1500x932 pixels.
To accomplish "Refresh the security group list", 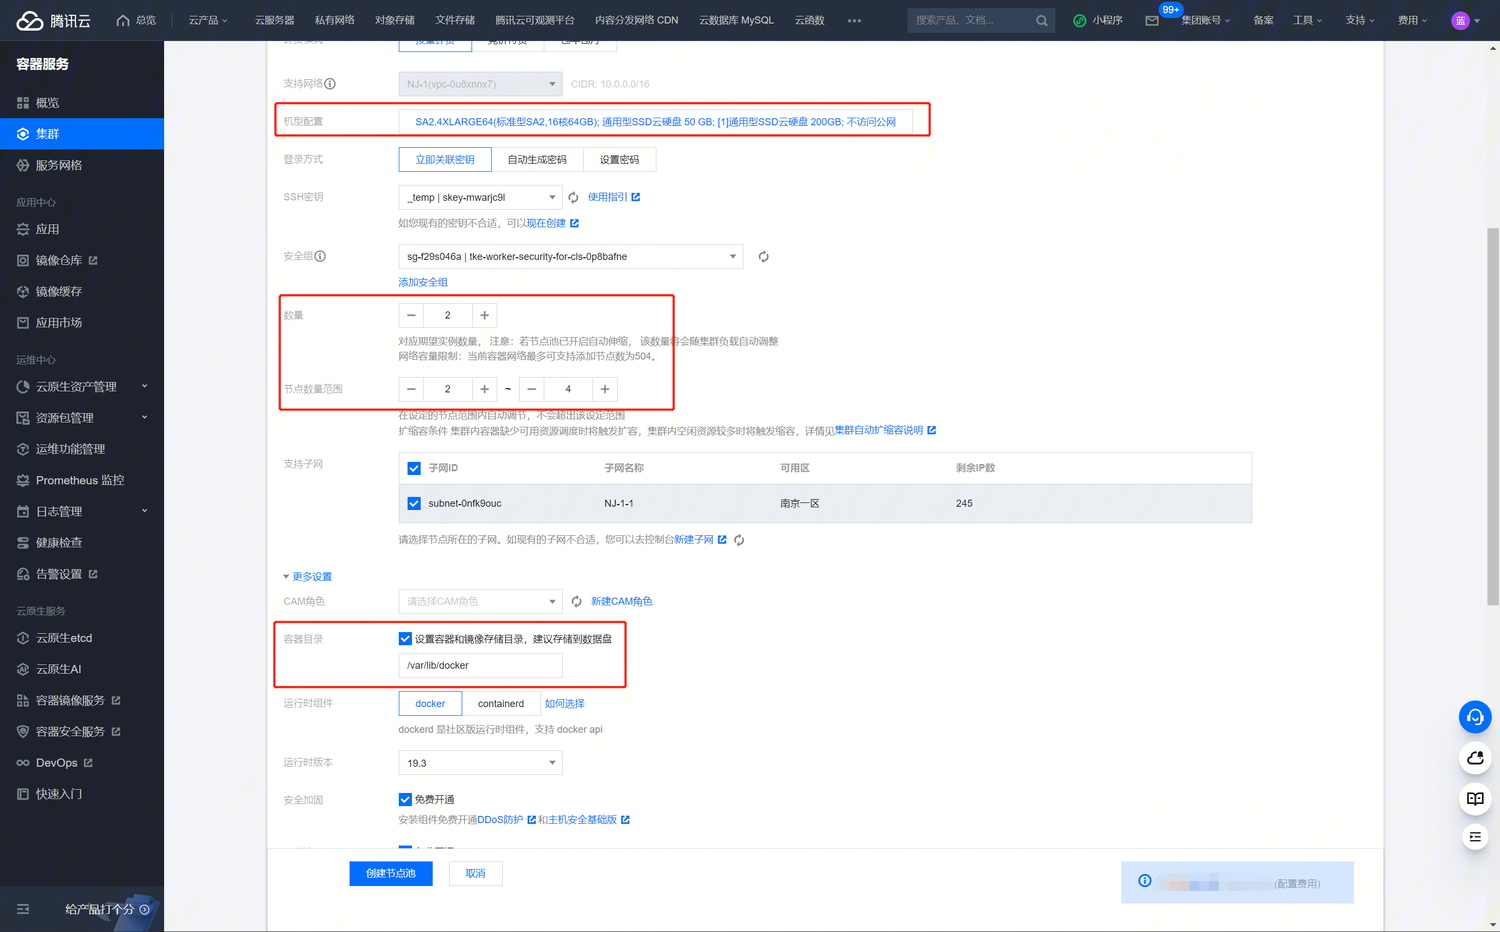I will pos(763,257).
